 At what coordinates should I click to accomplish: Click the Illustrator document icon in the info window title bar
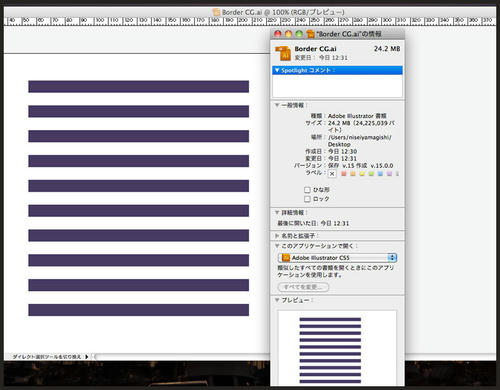click(x=310, y=34)
